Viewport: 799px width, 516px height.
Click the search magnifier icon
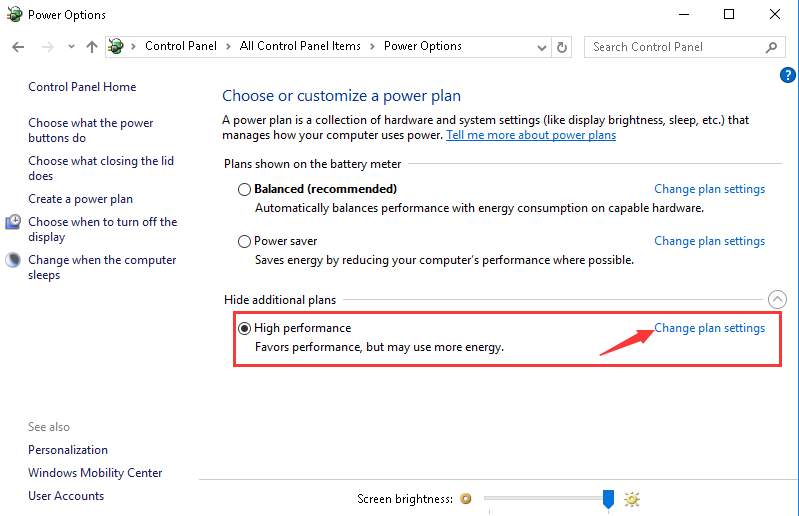point(772,46)
